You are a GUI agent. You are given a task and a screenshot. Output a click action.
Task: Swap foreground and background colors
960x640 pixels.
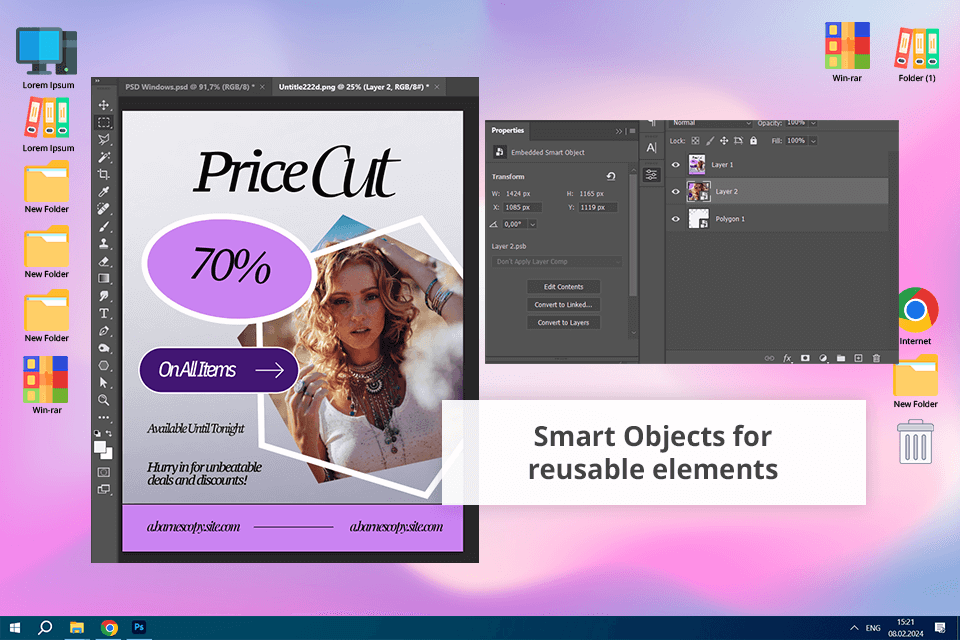tap(109, 433)
